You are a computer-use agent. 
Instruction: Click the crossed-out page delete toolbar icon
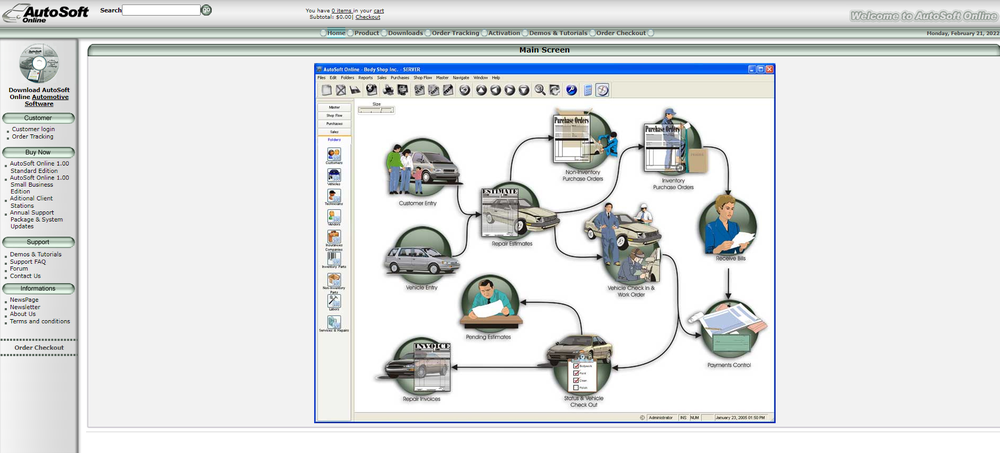(x=341, y=90)
